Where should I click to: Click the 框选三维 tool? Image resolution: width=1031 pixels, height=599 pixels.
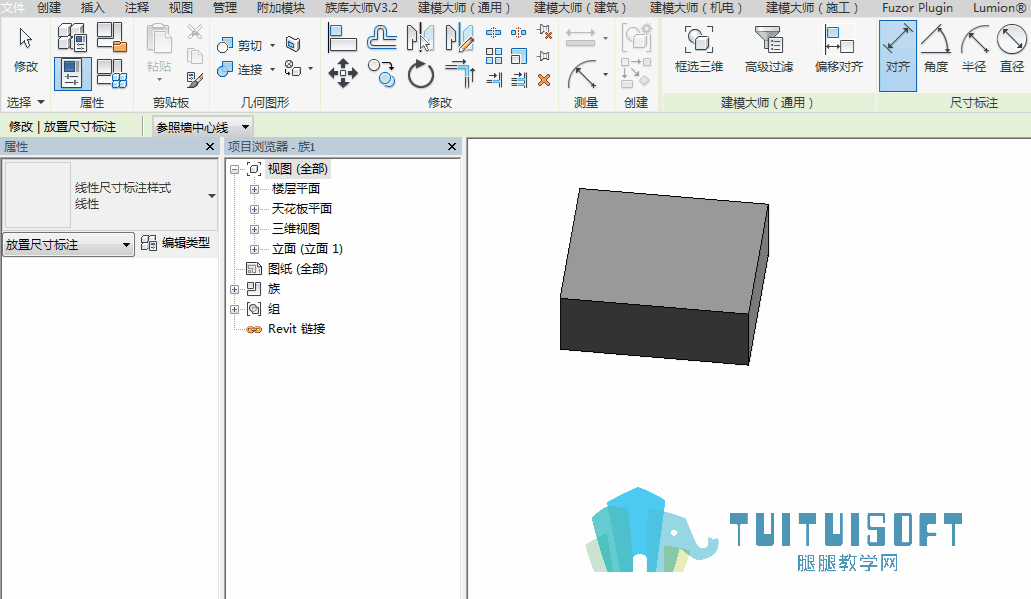click(698, 49)
